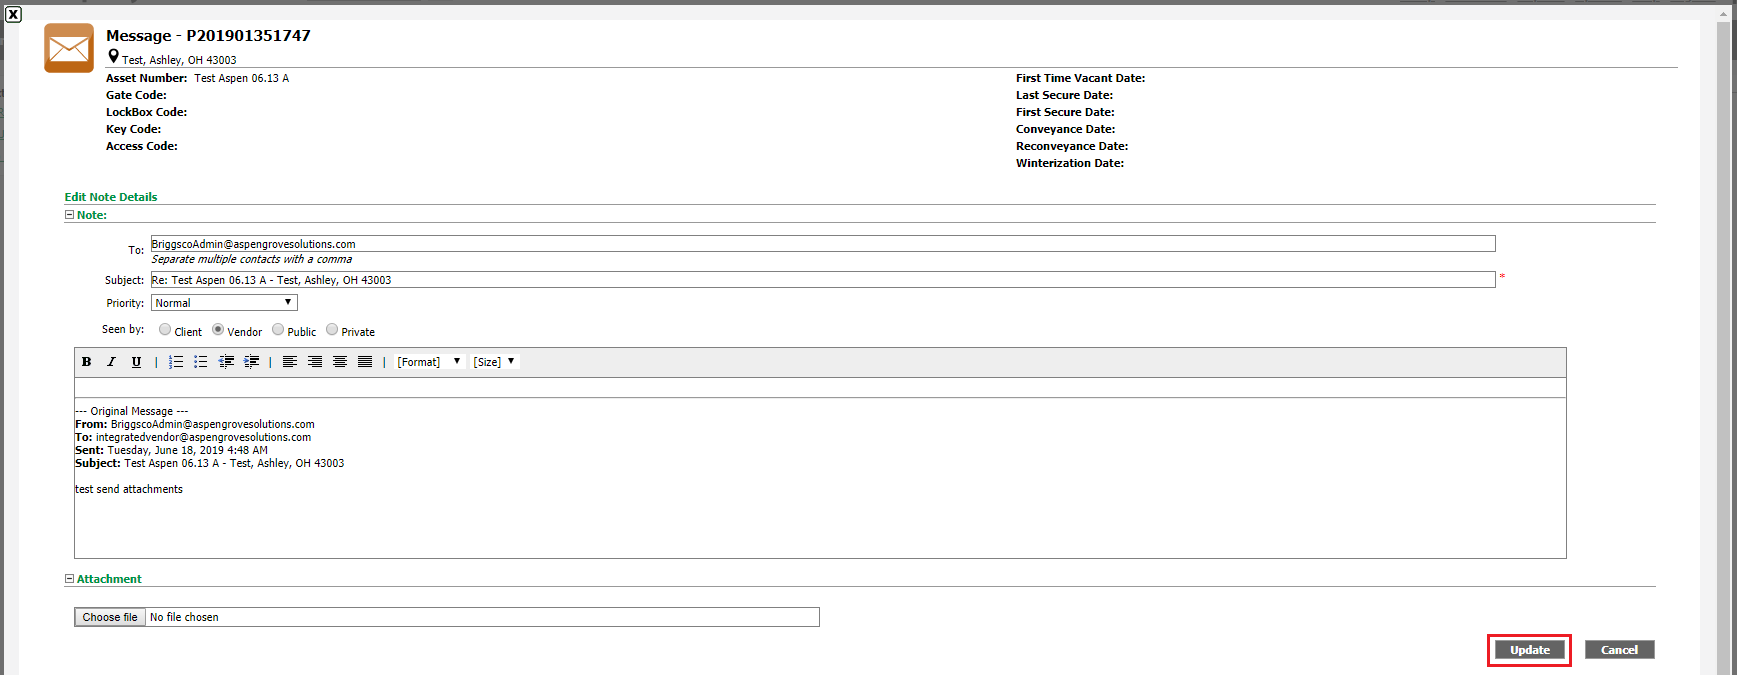1737x675 pixels.
Task: Click Choose file to attach
Action: pyautogui.click(x=110, y=617)
